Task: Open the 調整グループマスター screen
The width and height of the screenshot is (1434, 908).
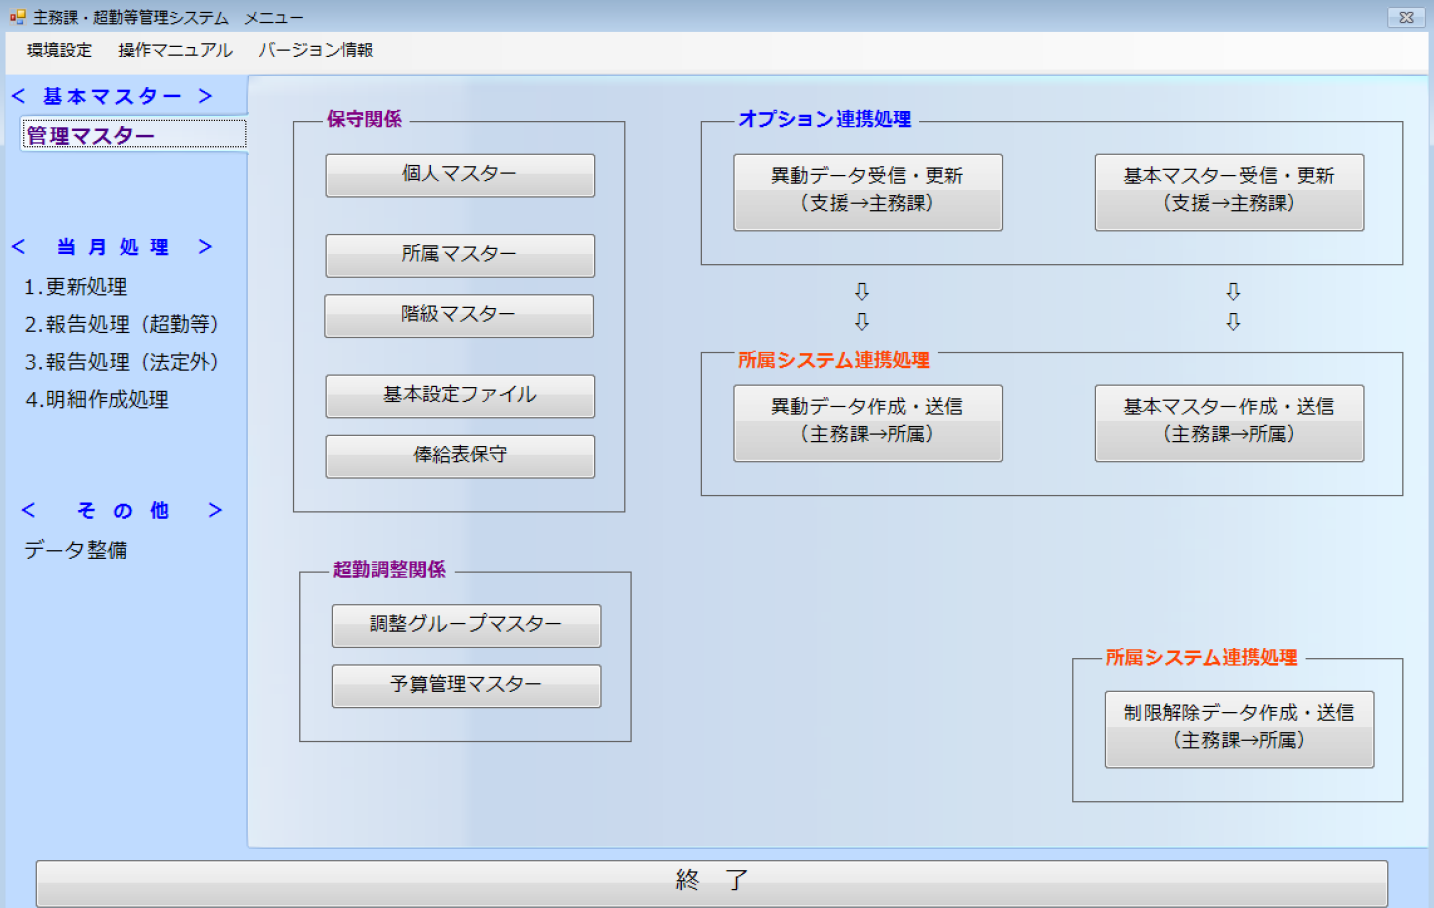Action: point(466,626)
